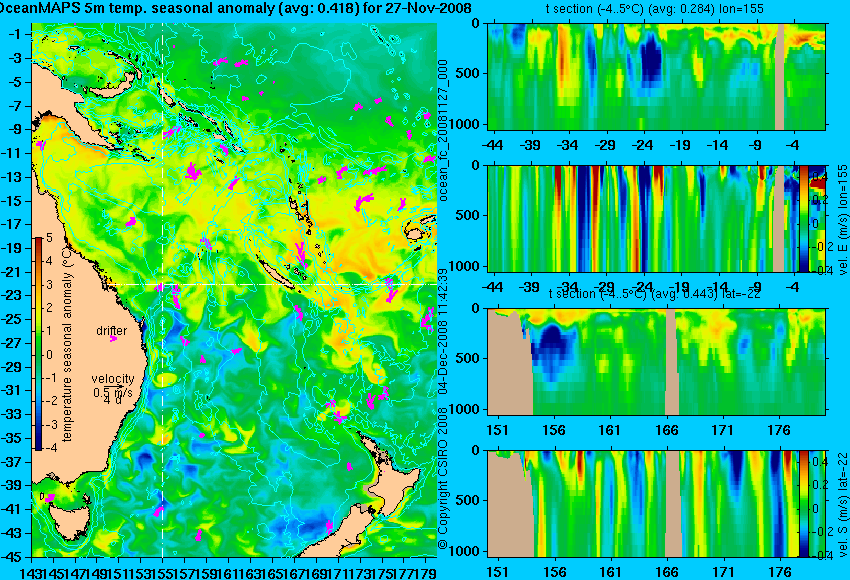Click the '0.5 m/s' velocity scale text
Screen dimensions: 850x580
(112, 391)
